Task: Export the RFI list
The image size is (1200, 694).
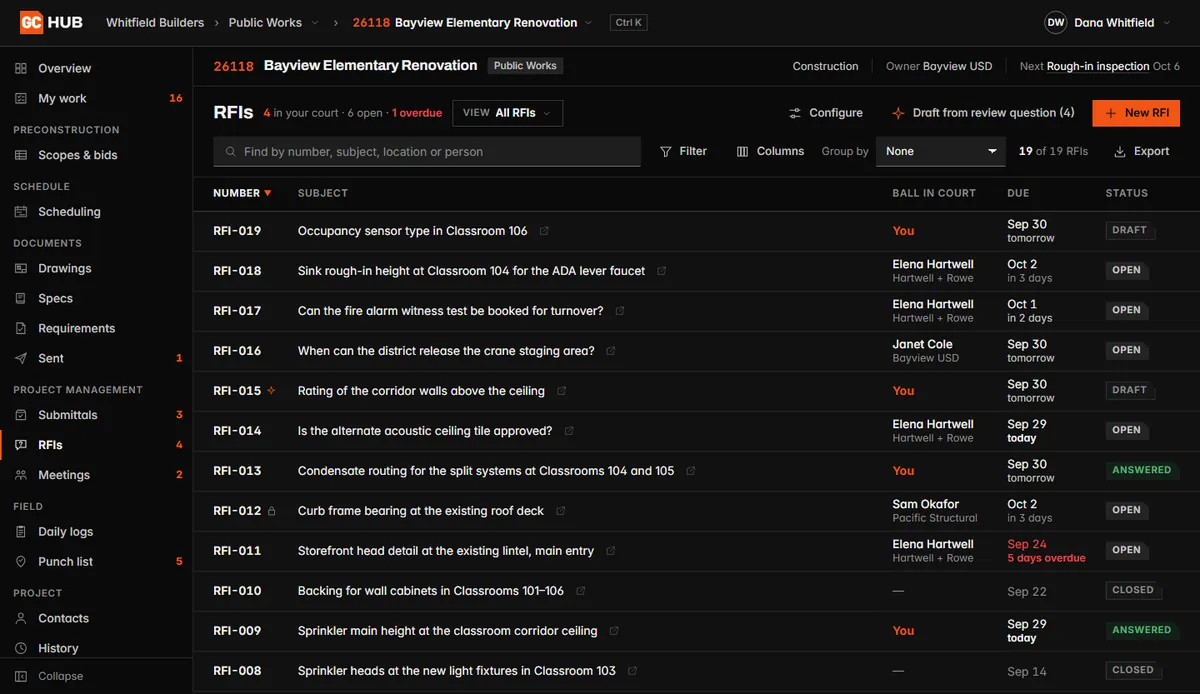Action: point(1142,152)
